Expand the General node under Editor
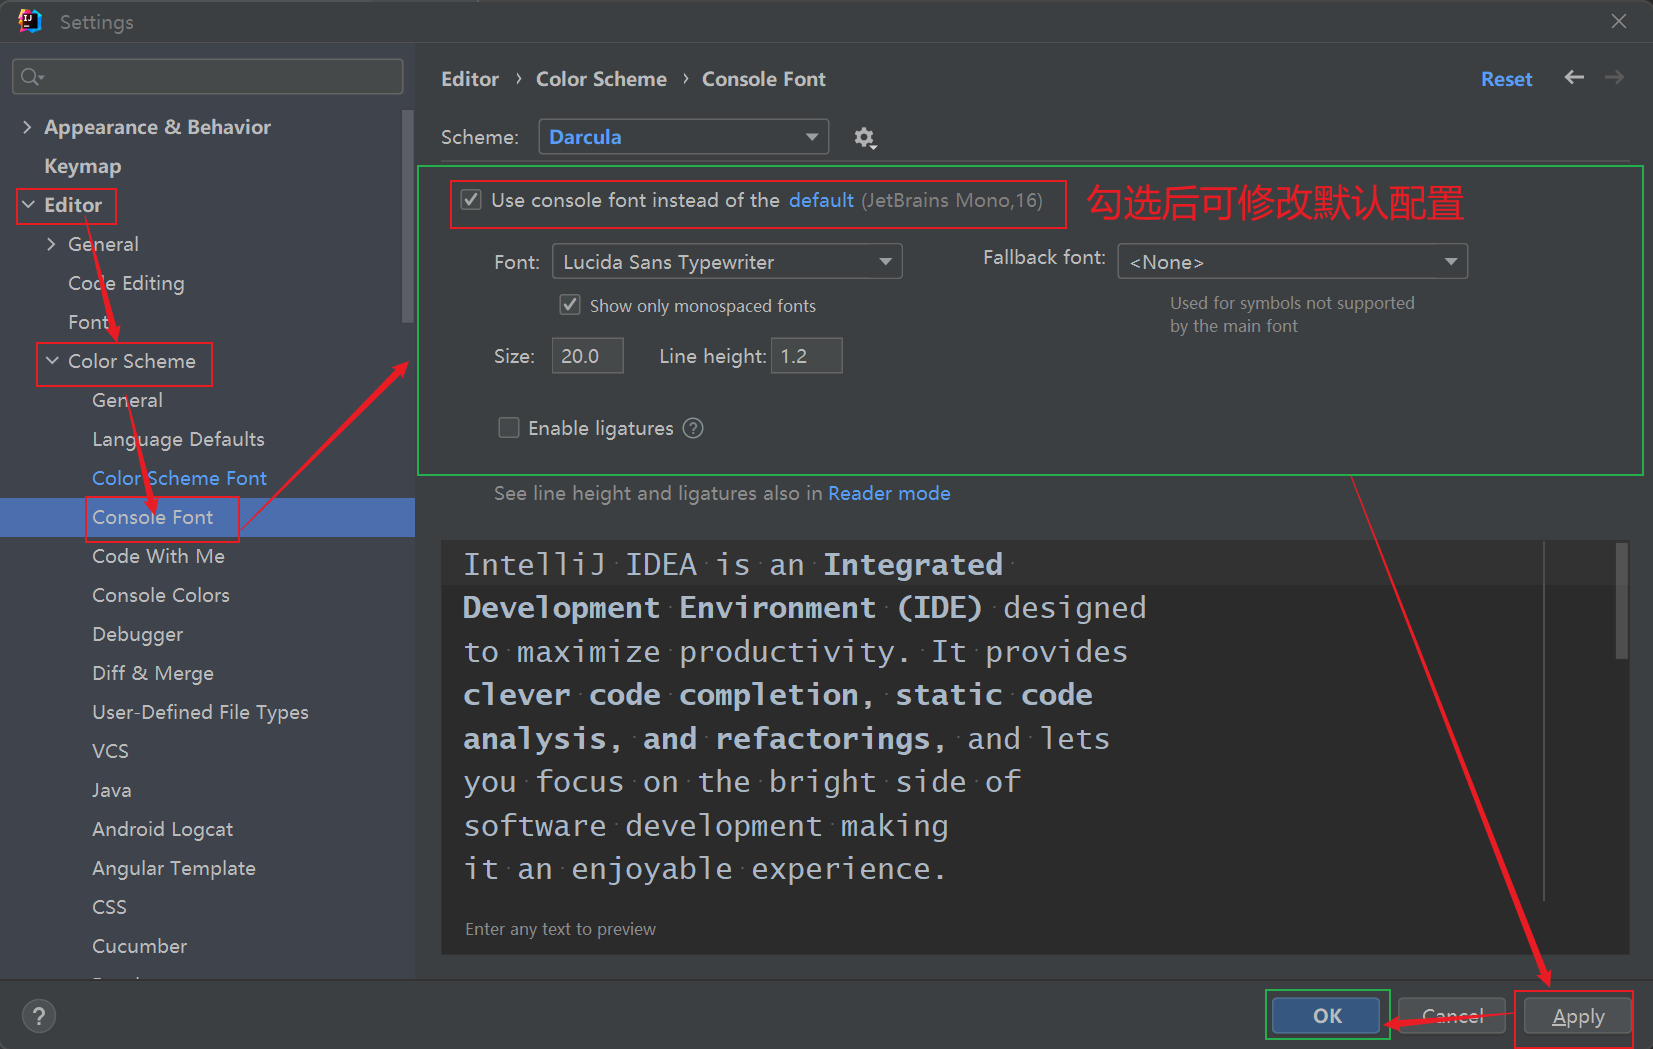Viewport: 1653px width, 1049px height. (51, 244)
